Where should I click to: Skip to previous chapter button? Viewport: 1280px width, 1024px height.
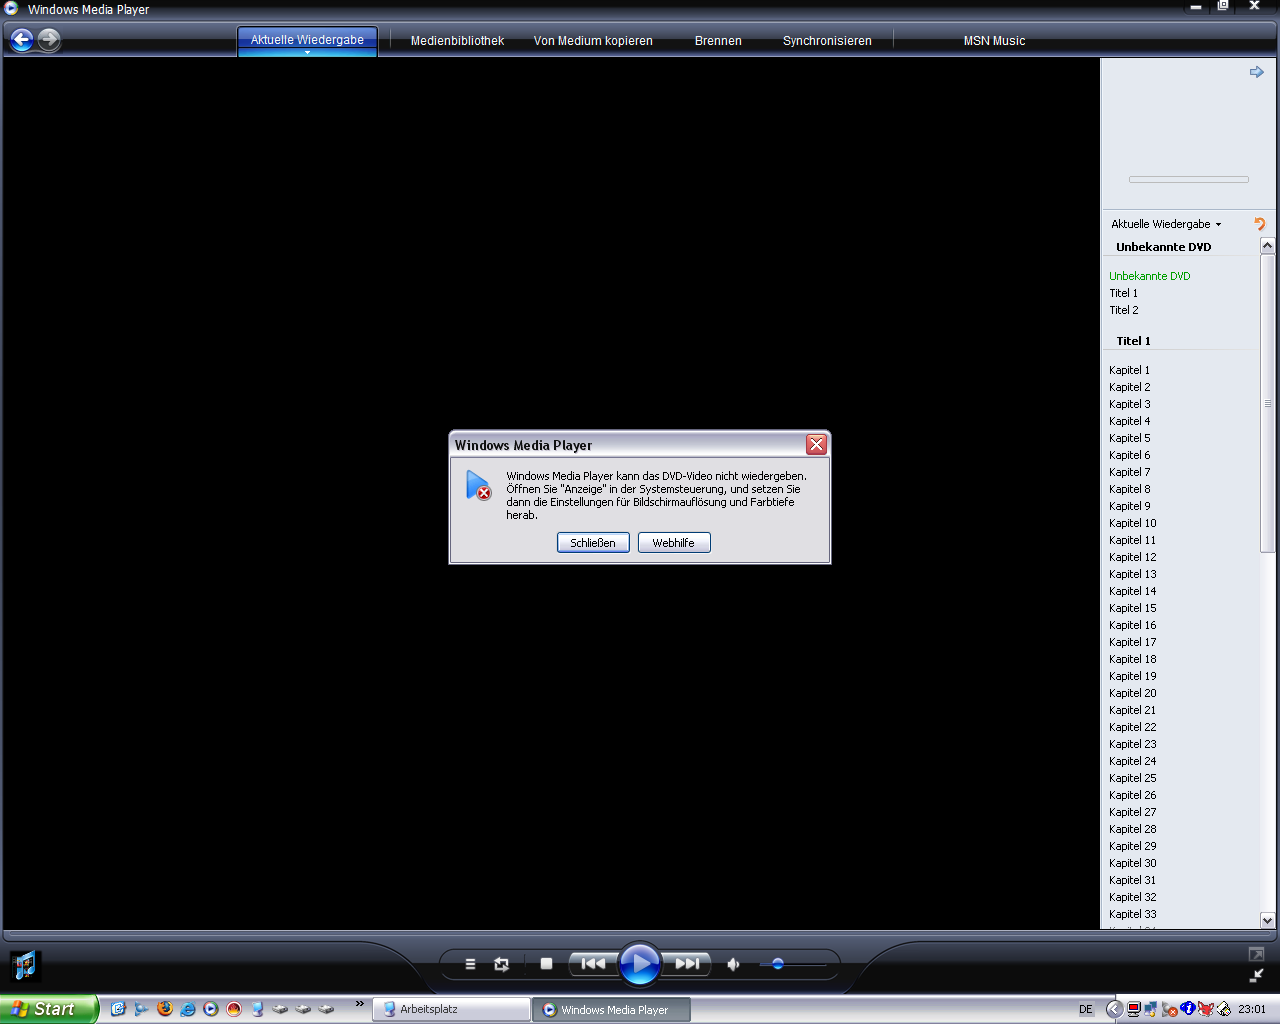(593, 964)
